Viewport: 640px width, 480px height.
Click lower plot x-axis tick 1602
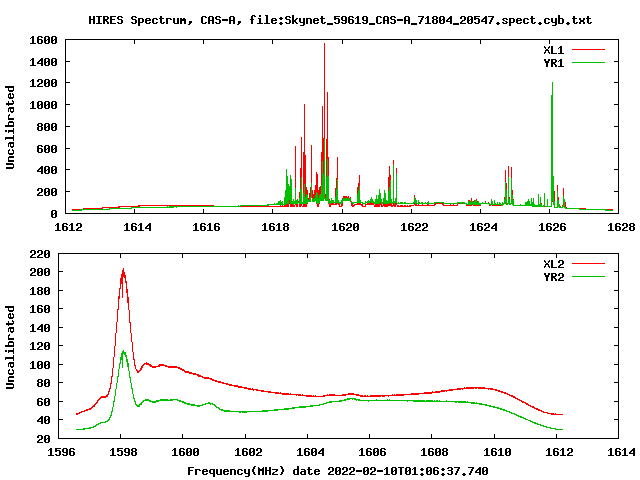(248, 452)
